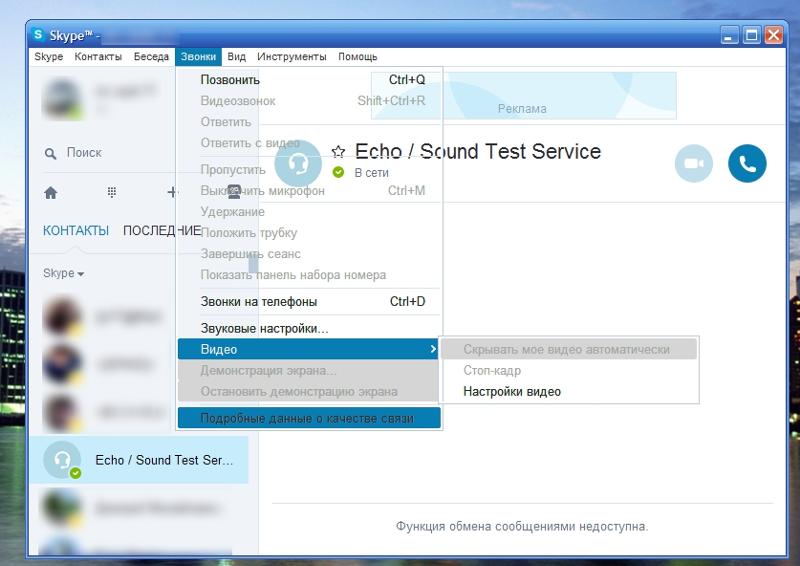Click your blurred profile avatar at top left
800x566 pixels.
click(62, 98)
